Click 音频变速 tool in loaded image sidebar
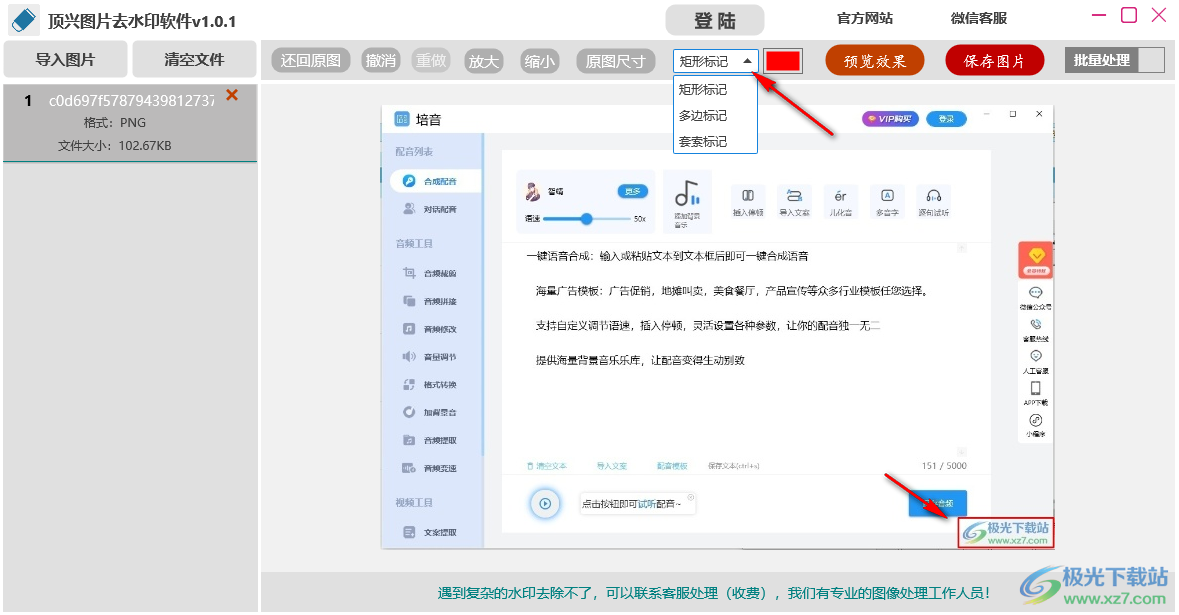Screen dimensions: 1179x615 (431, 468)
